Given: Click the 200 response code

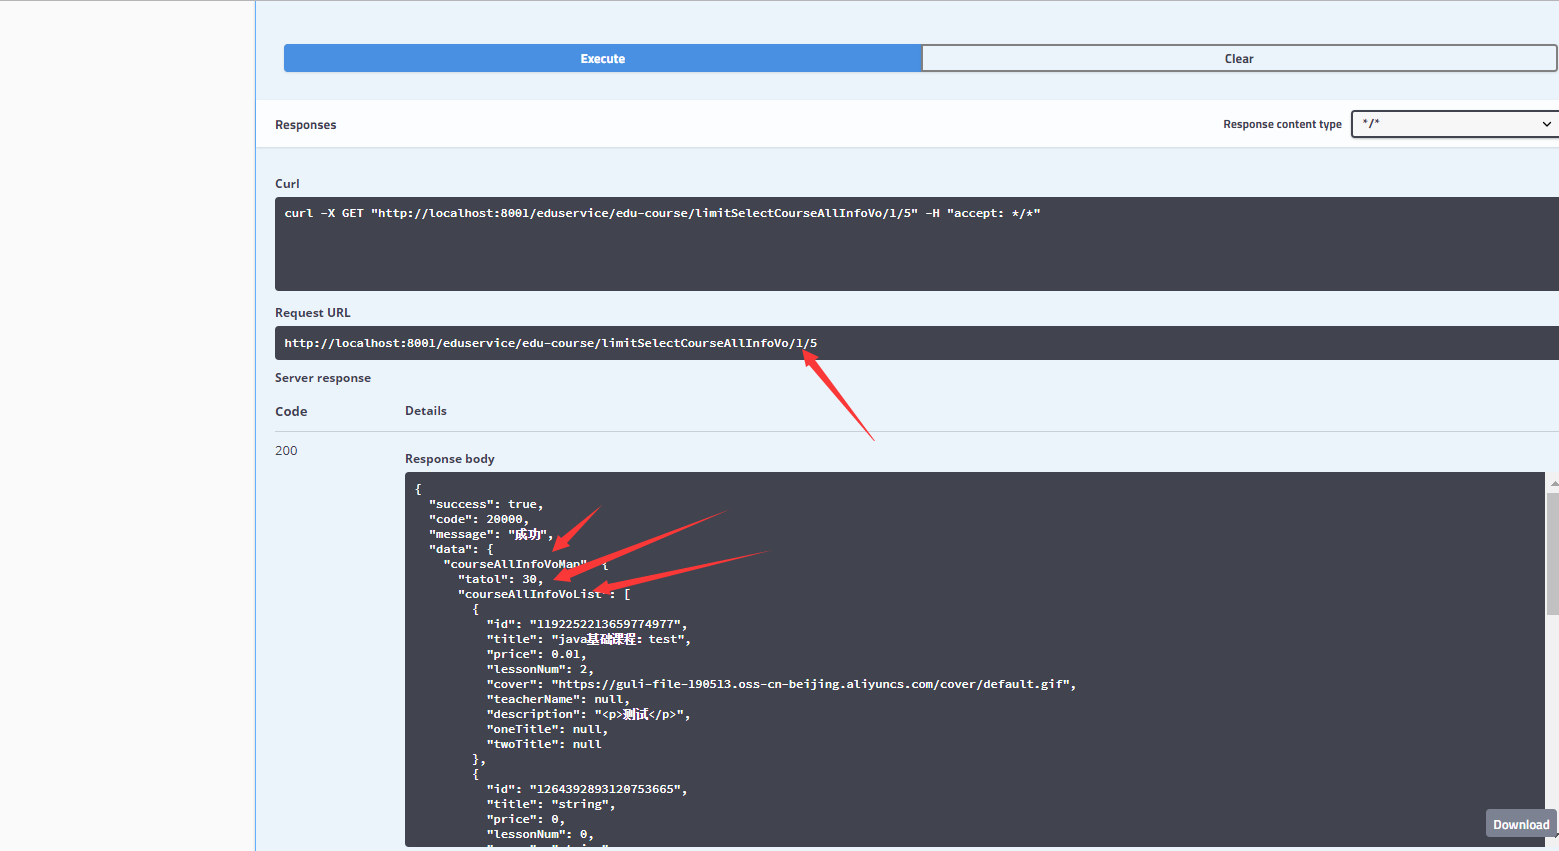Looking at the screenshot, I should pos(286,451).
